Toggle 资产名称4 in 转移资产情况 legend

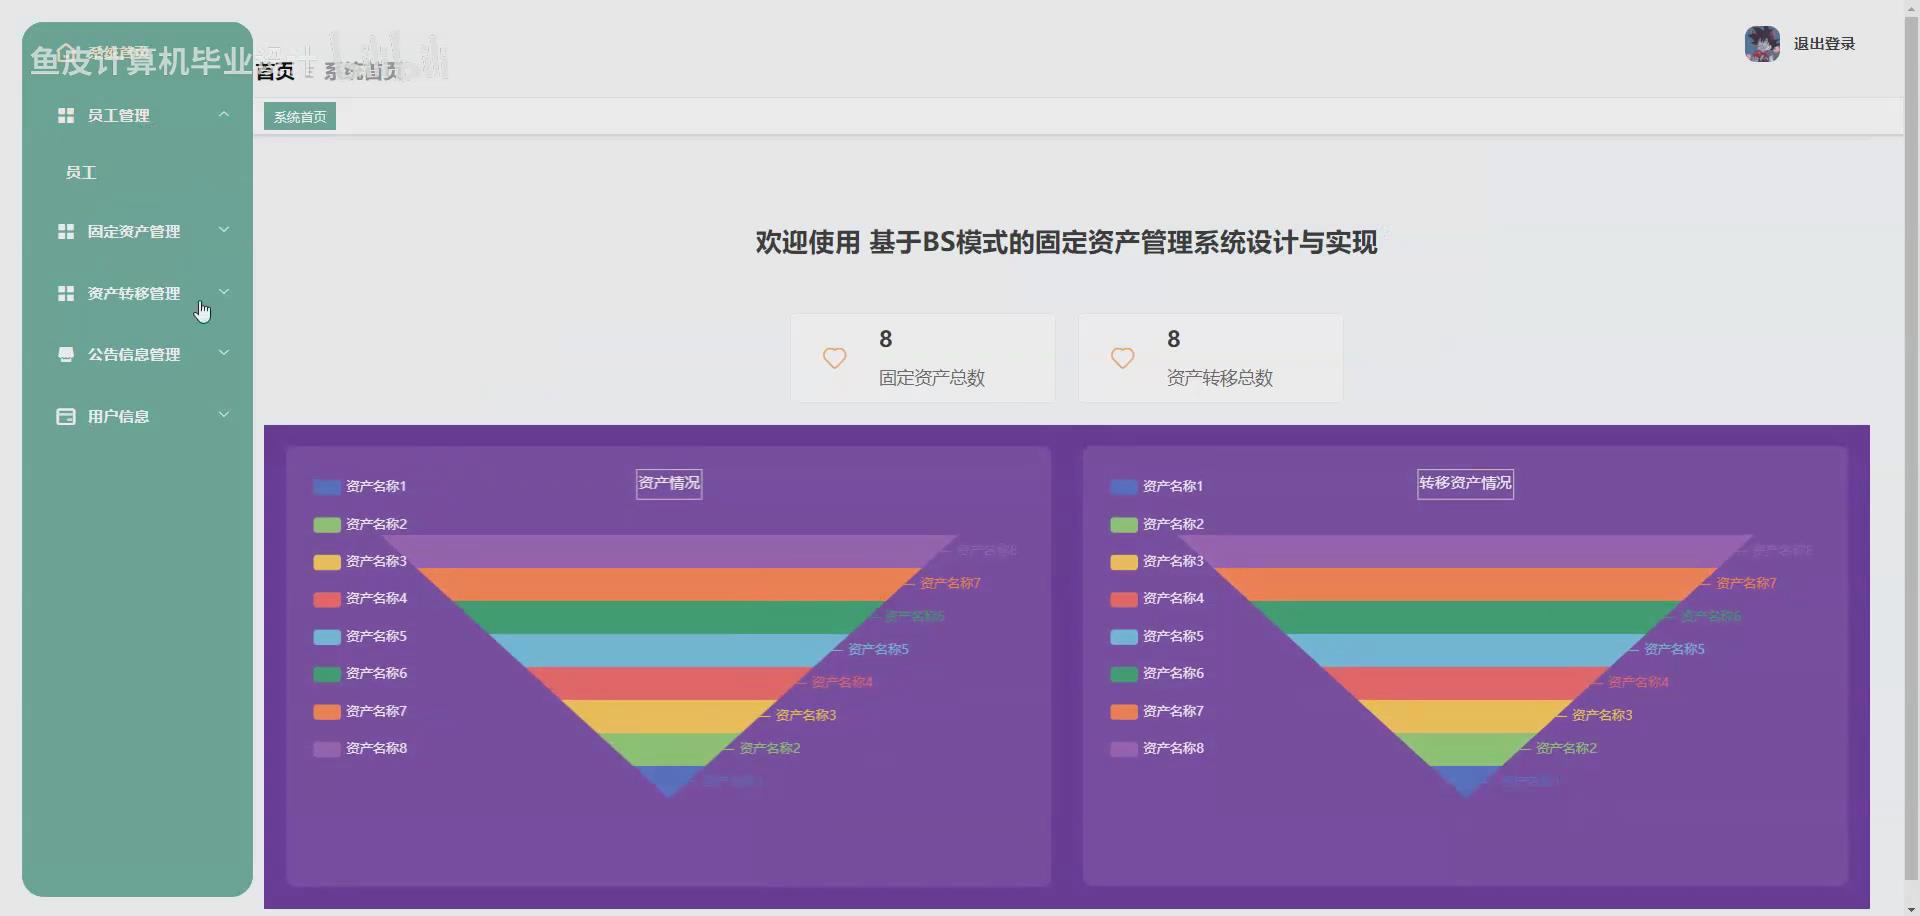[x=1157, y=599]
